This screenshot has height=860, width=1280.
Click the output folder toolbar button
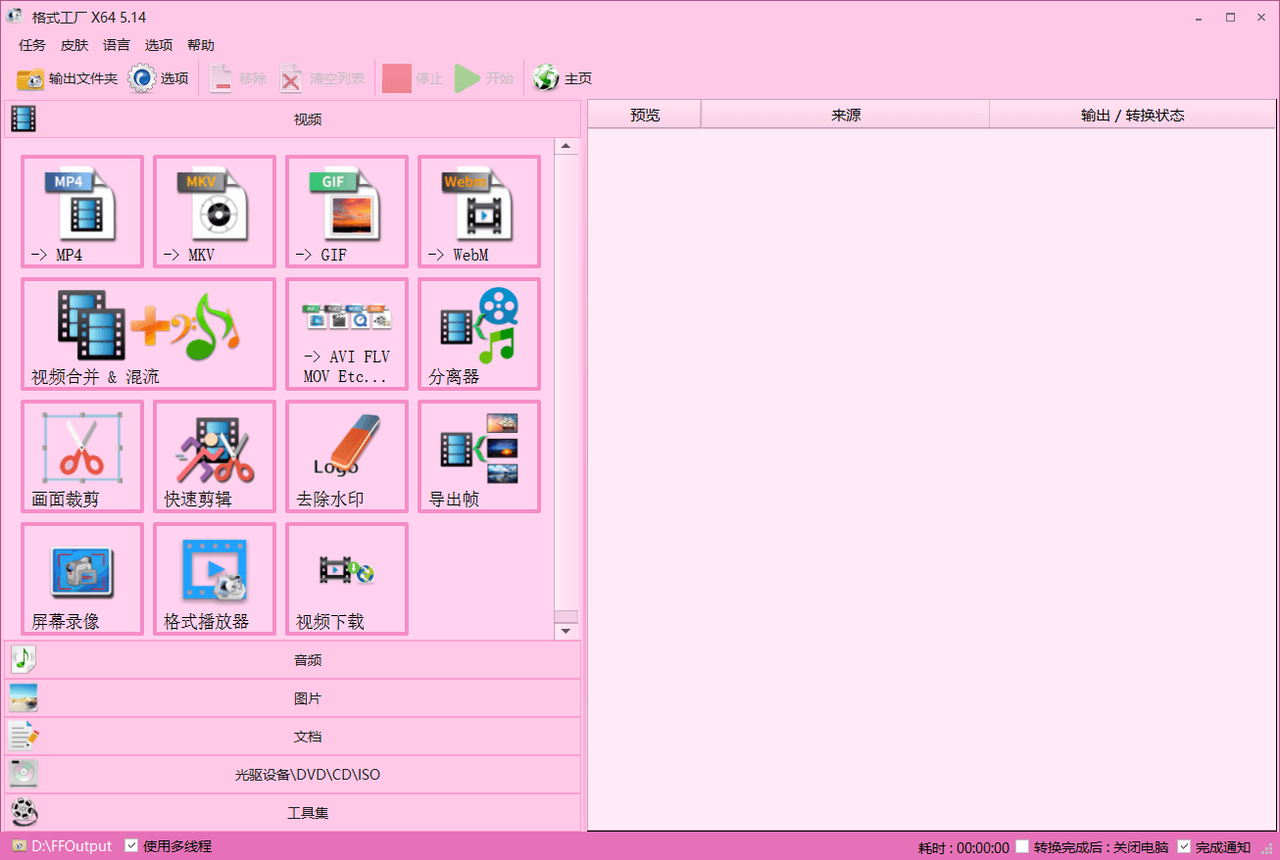tap(67, 78)
